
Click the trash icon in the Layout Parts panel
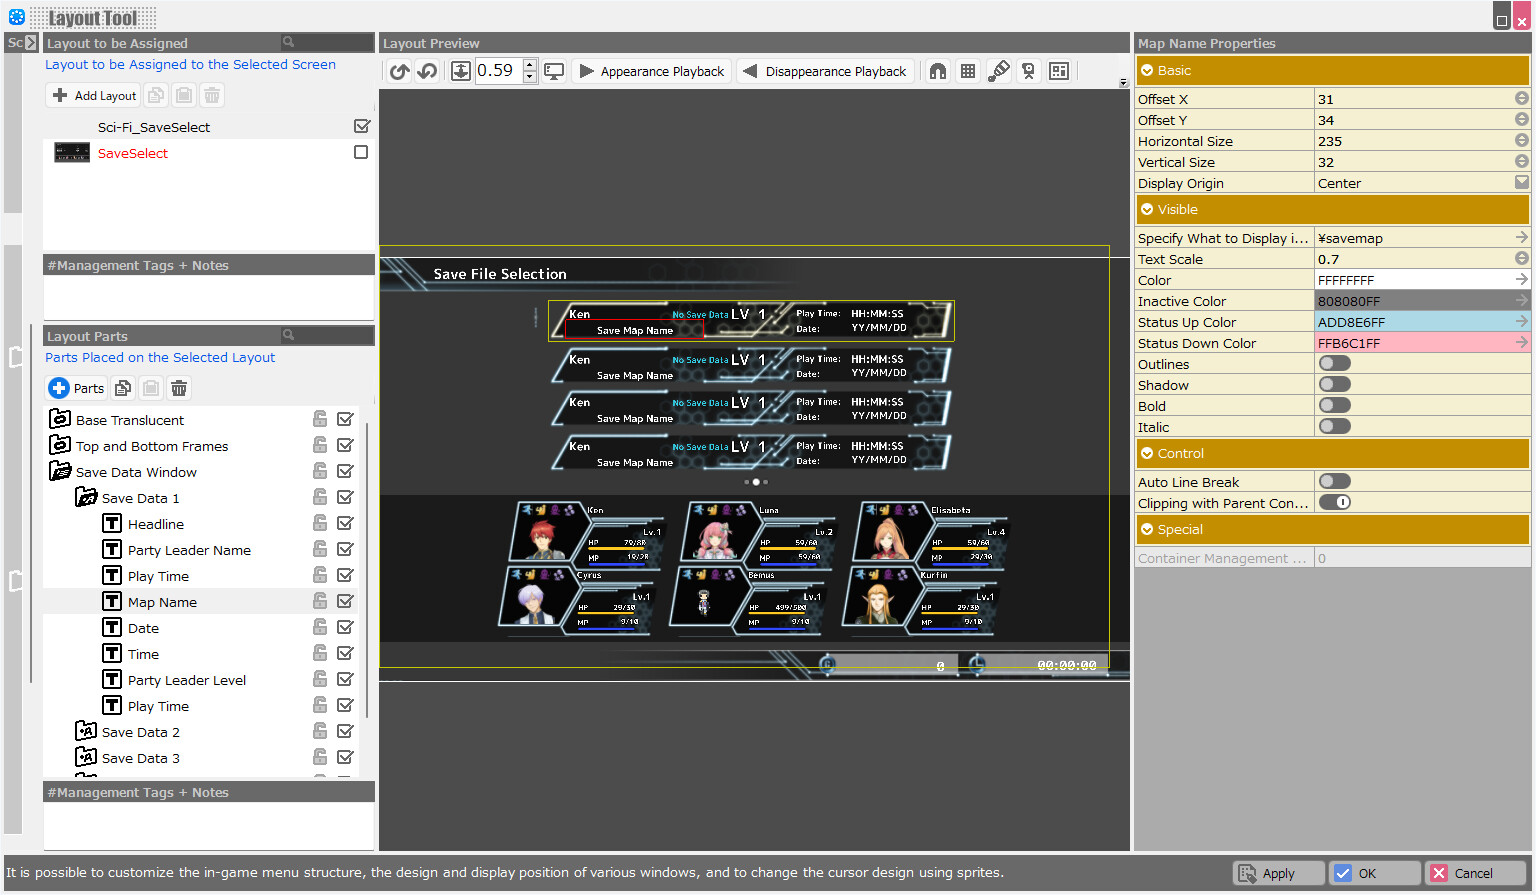click(x=178, y=388)
